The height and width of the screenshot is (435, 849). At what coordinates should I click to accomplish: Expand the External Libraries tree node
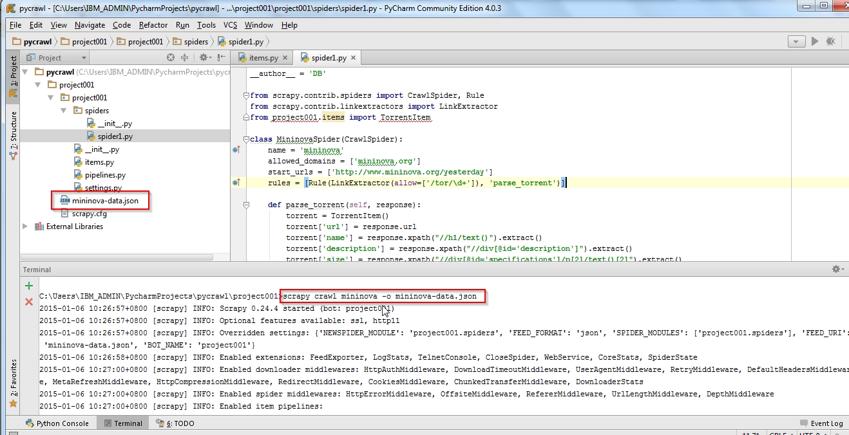tap(25, 226)
